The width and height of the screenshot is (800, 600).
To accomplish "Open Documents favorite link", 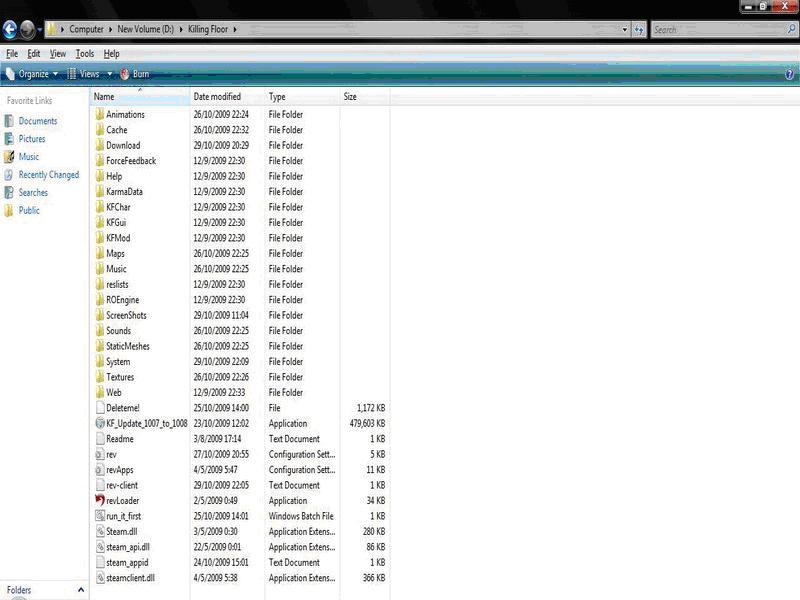I will pyautogui.click(x=38, y=121).
